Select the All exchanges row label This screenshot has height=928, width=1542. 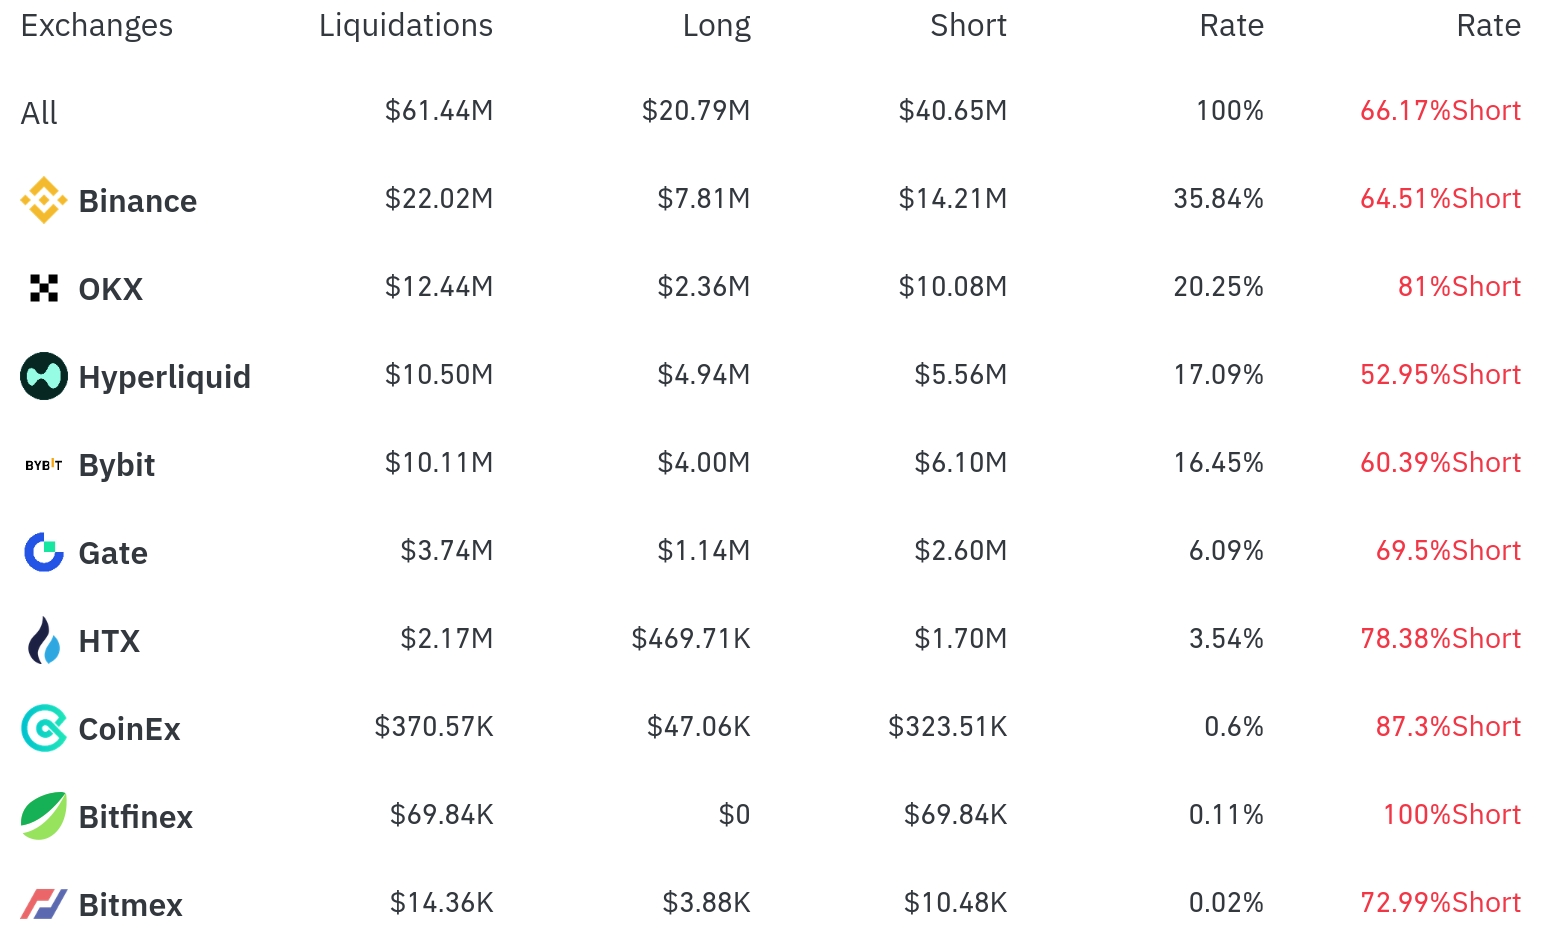tap(39, 113)
